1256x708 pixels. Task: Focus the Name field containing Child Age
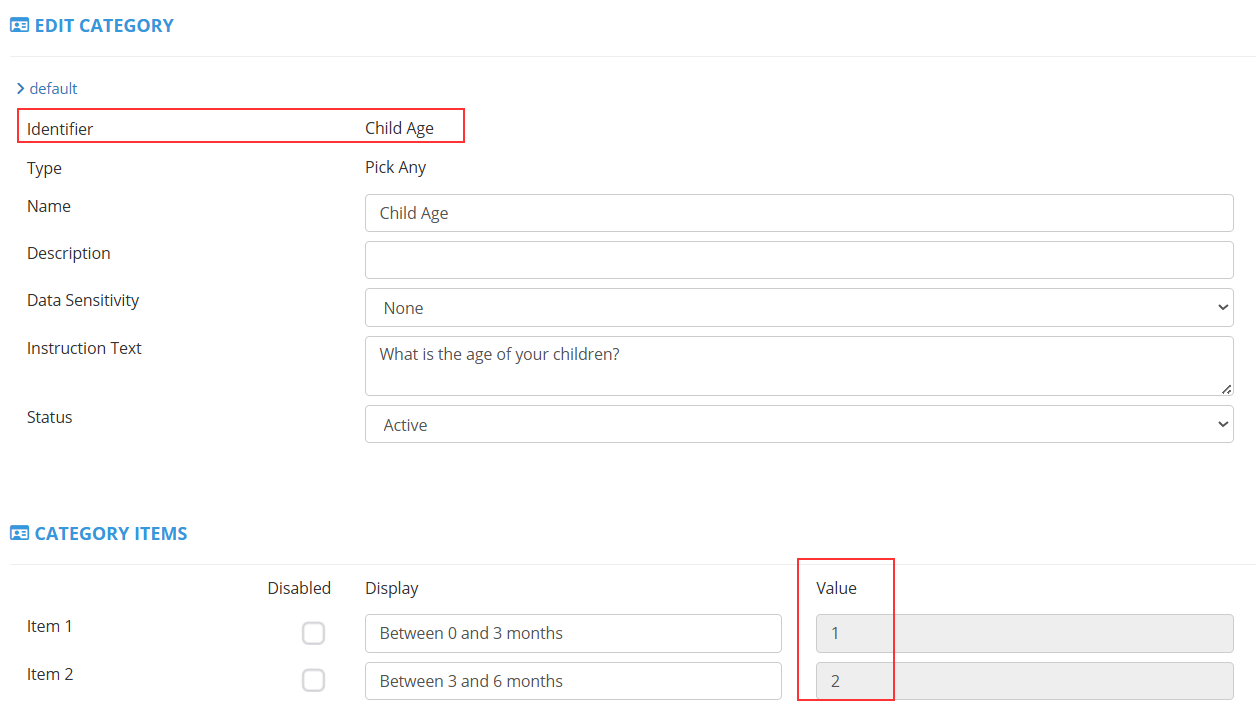tap(798, 213)
